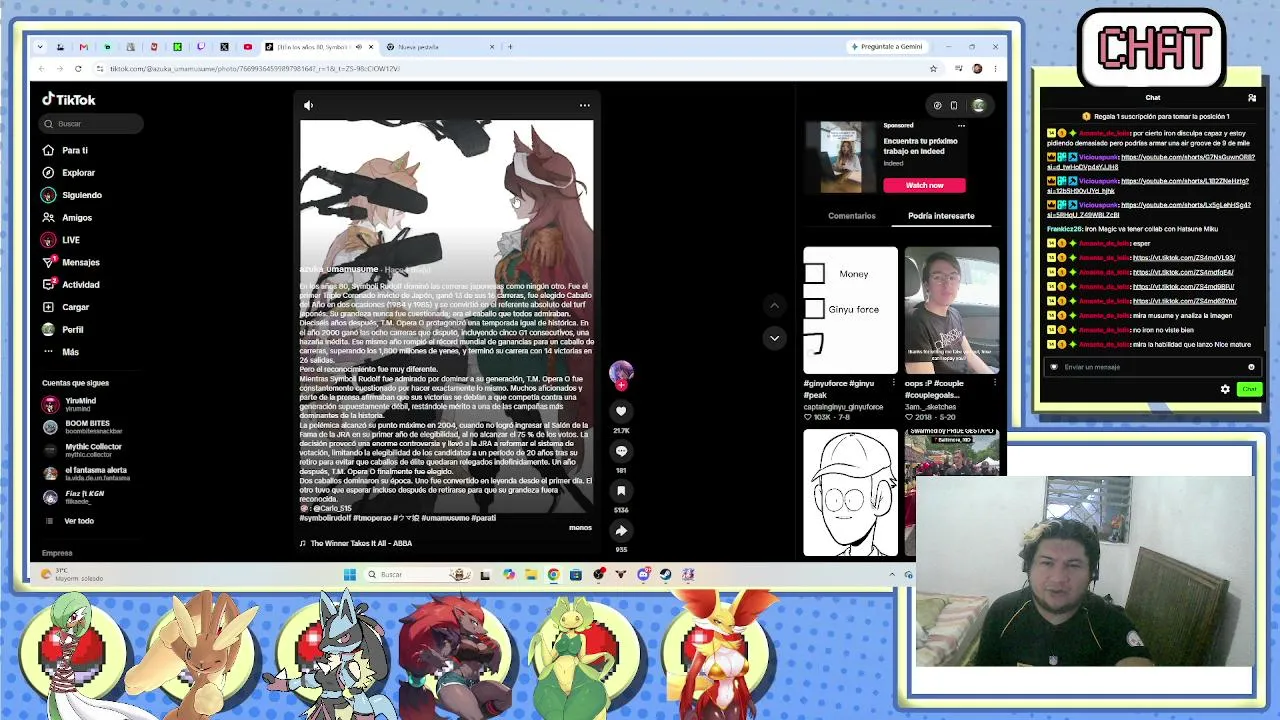
Task: Open the Para ti feed
Action: pos(65,150)
